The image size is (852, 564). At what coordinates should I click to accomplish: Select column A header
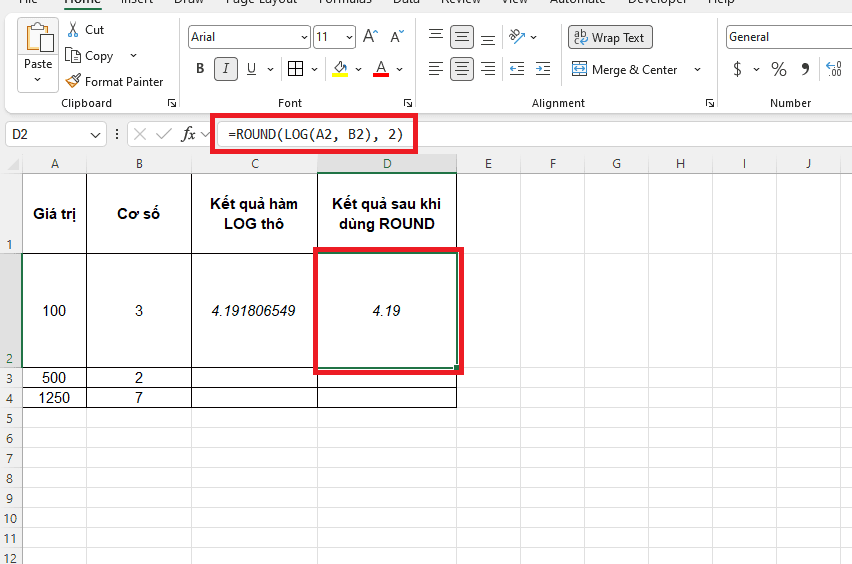click(x=54, y=164)
